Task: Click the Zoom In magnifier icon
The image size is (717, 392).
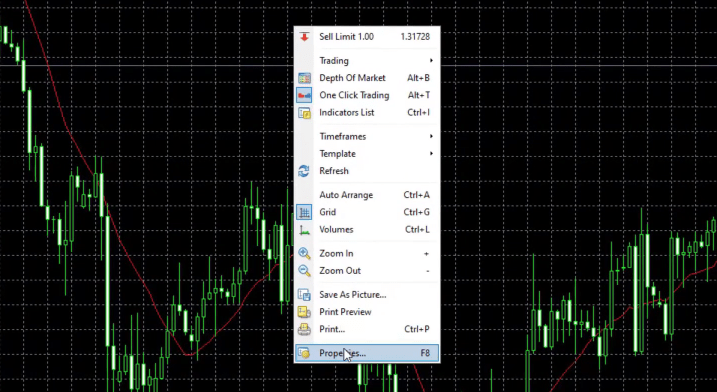Action: pos(304,253)
